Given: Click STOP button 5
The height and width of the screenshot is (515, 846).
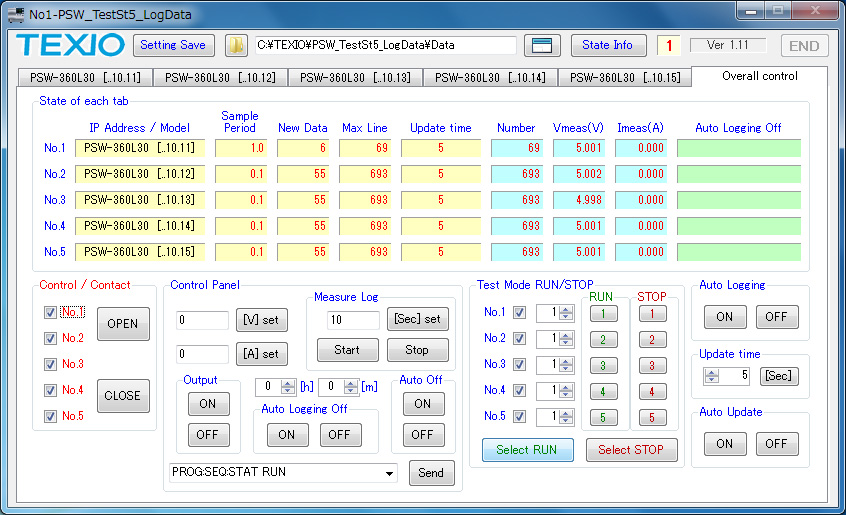Looking at the screenshot, I should 652,417.
